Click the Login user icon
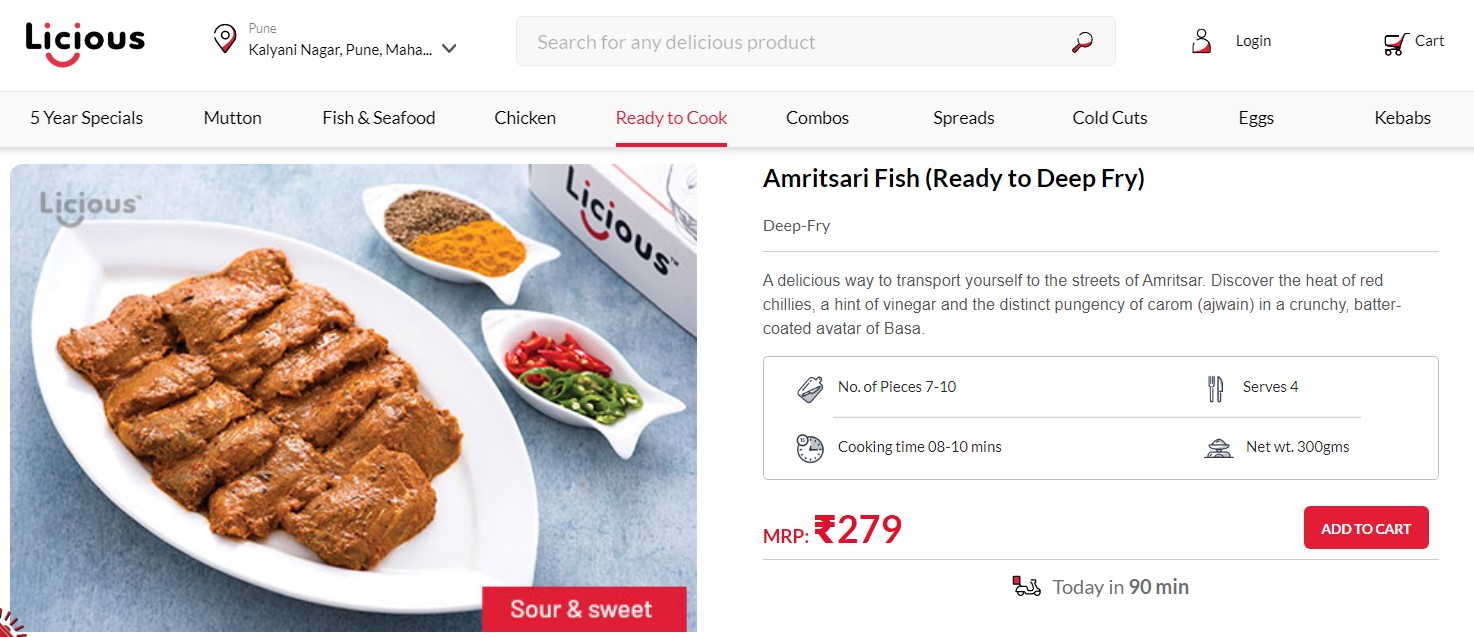The image size is (1474, 637). pyautogui.click(x=1201, y=41)
